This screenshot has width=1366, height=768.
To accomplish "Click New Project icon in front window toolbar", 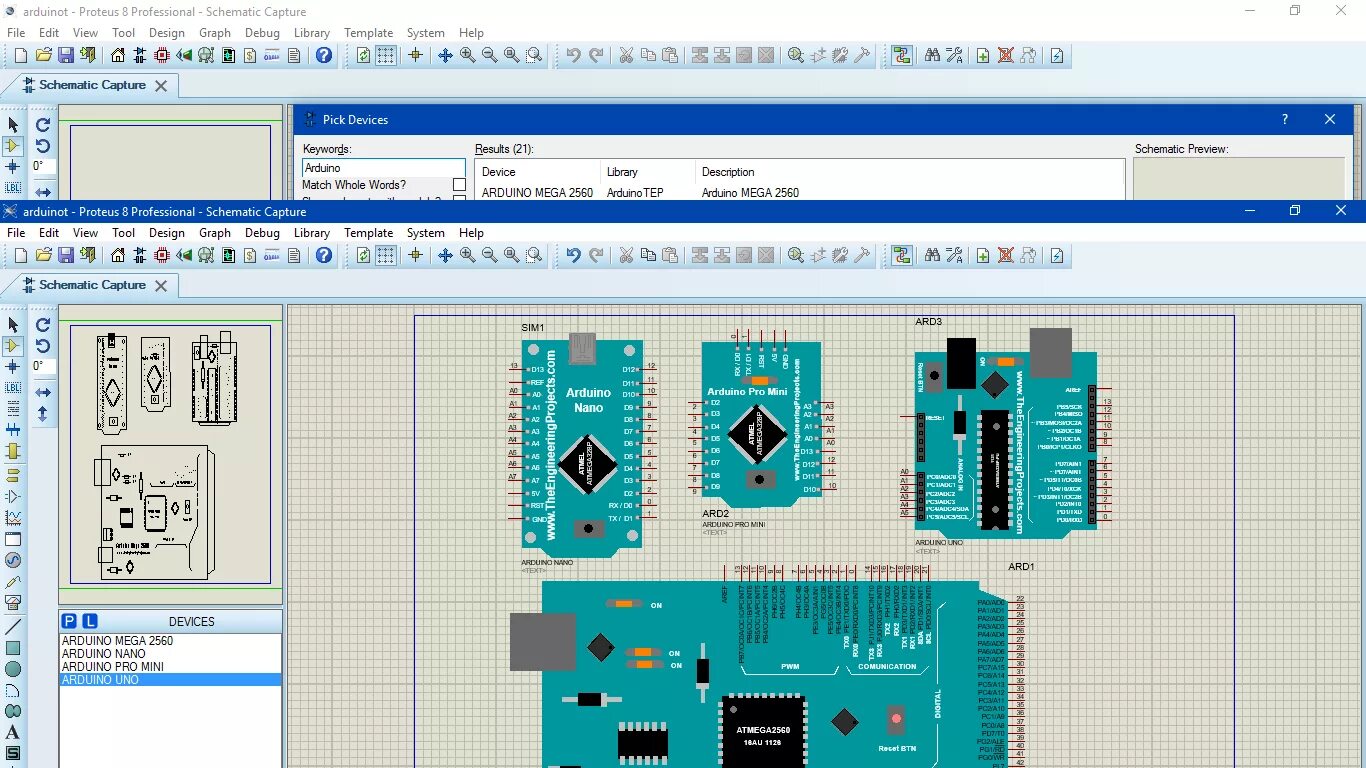I will 19,255.
